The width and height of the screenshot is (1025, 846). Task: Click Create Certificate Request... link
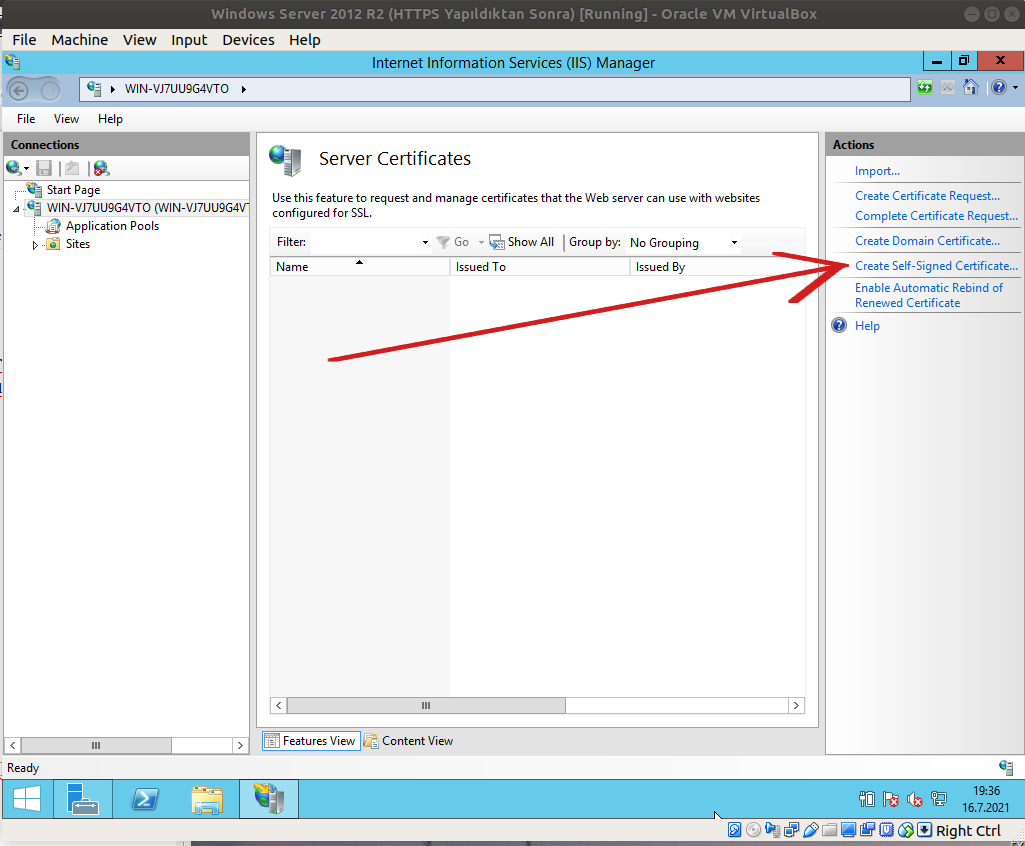click(x=928, y=196)
